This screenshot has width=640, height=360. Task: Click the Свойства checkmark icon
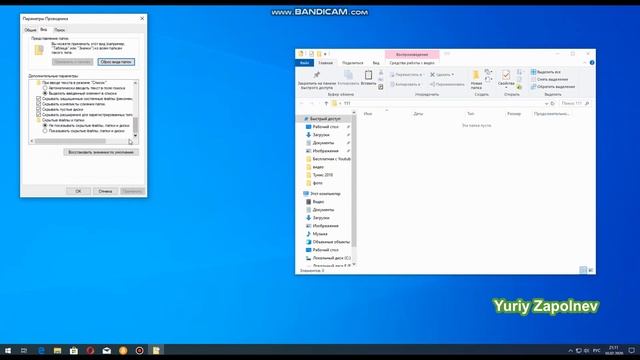click(x=506, y=75)
